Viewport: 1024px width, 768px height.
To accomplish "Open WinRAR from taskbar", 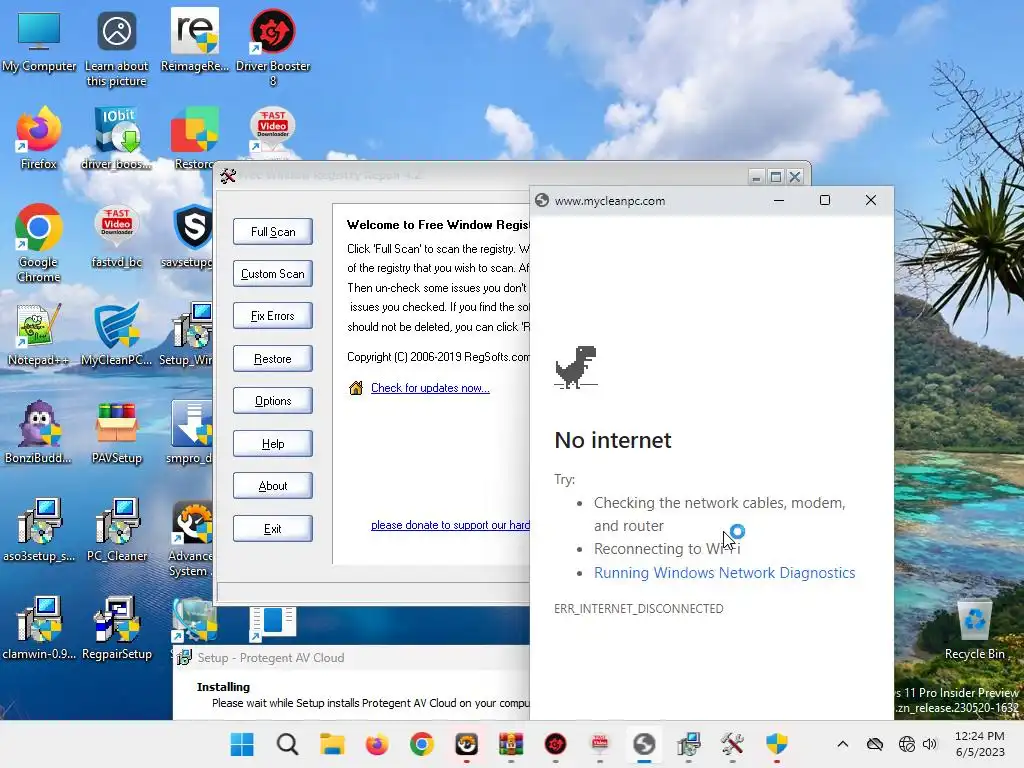I will 511,744.
